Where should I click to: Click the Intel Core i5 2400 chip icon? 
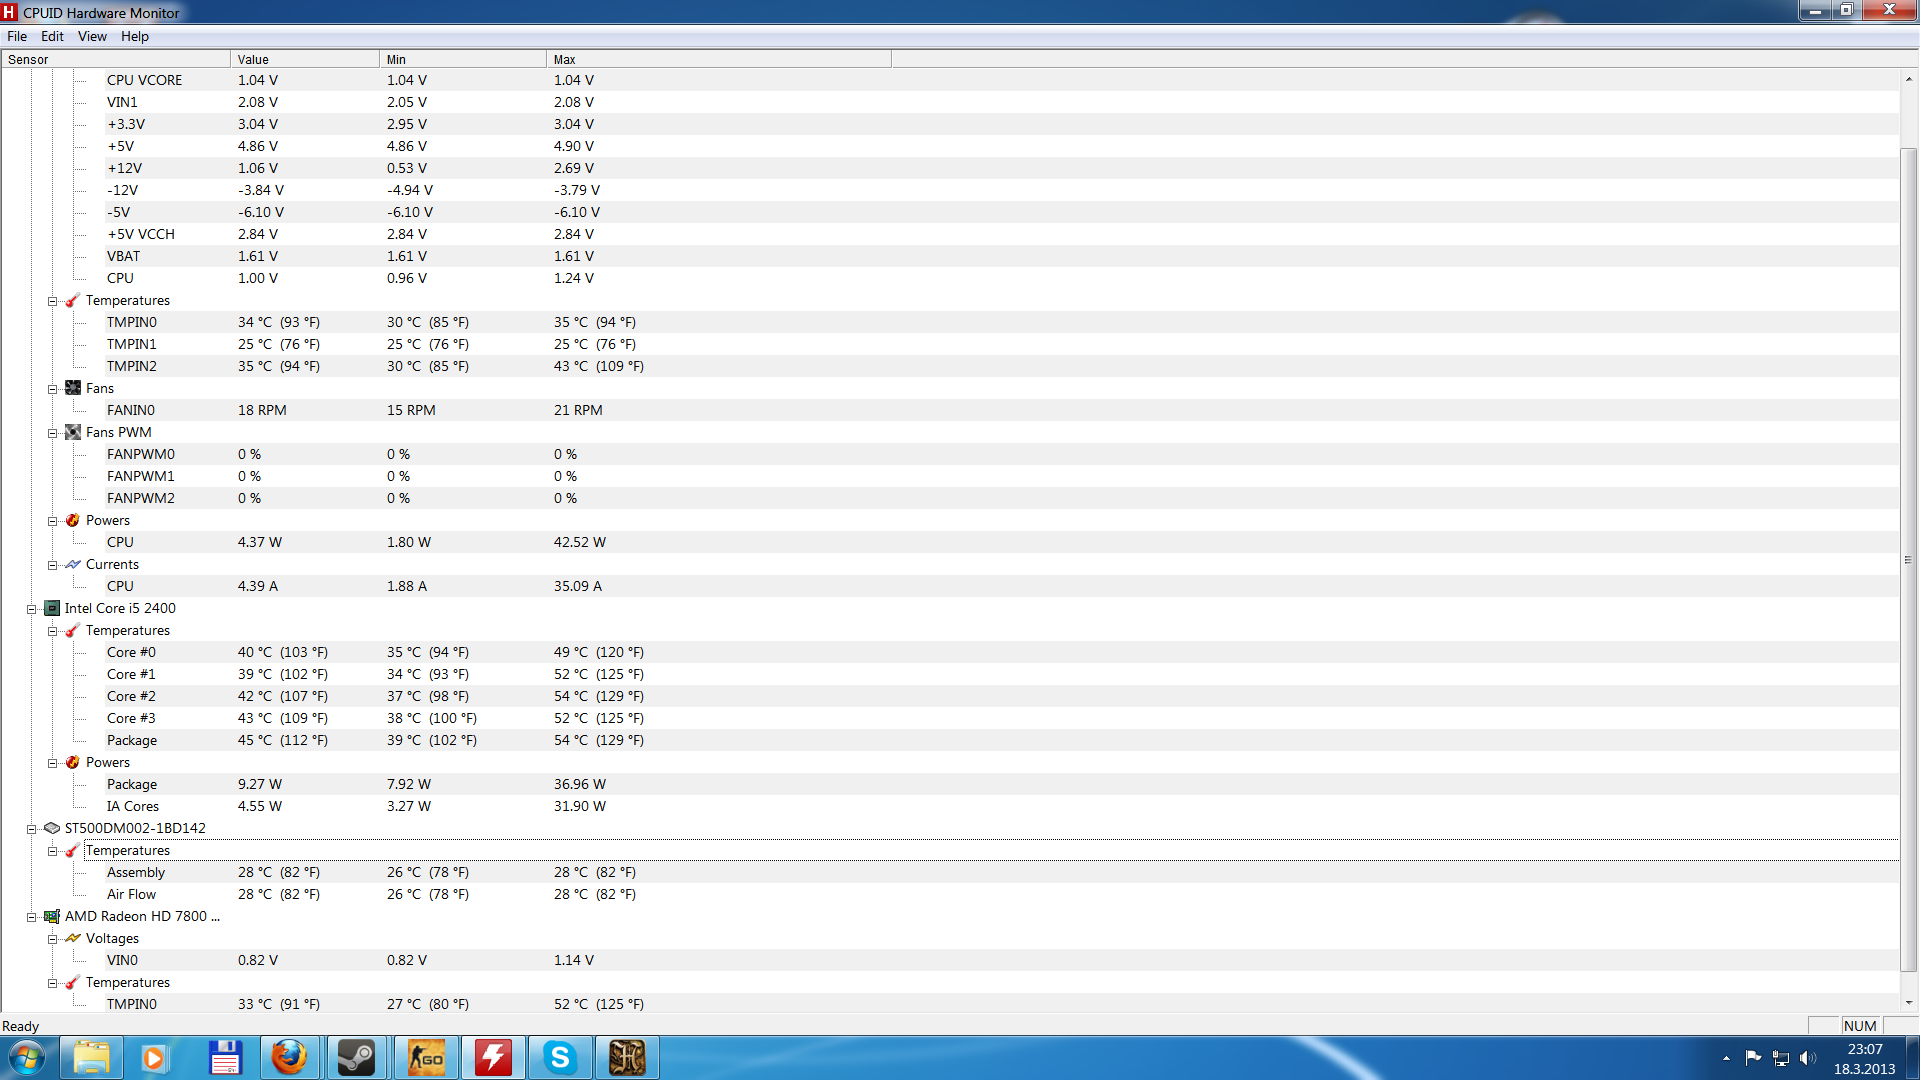[x=52, y=608]
